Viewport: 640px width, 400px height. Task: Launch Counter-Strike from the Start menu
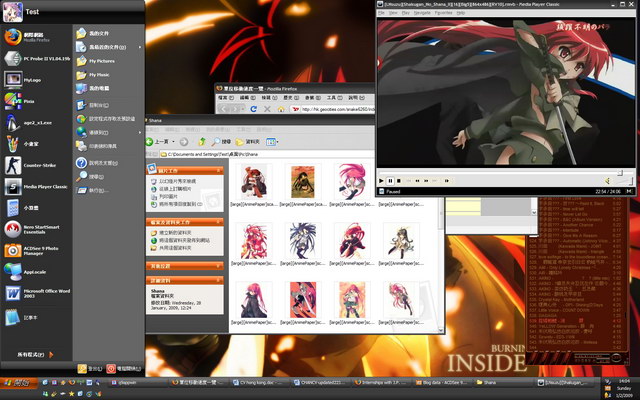point(31,165)
